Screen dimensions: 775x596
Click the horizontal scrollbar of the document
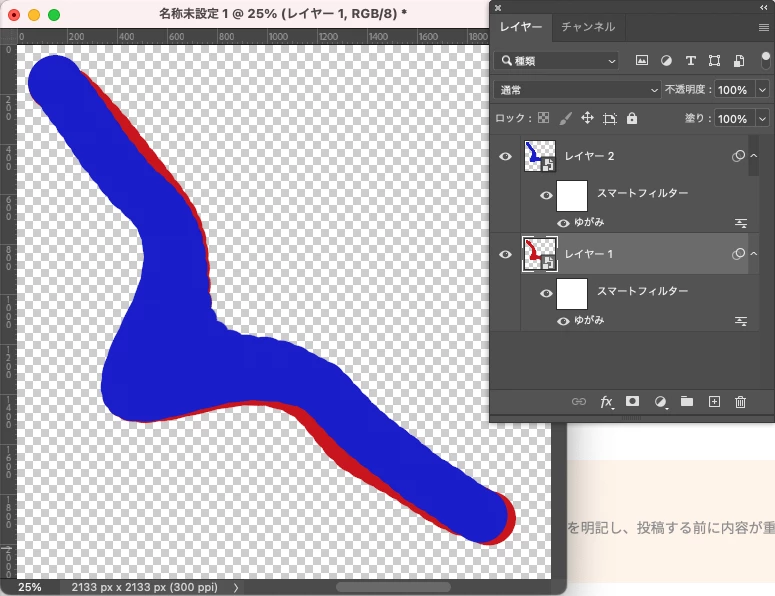(393, 587)
